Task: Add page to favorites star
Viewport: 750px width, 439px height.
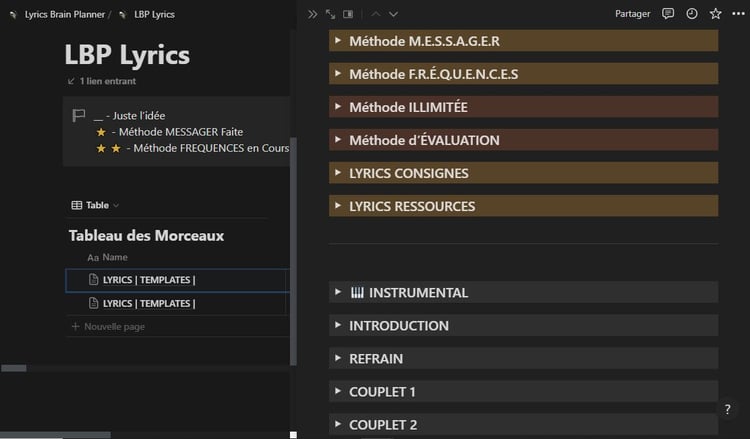Action: coord(715,14)
